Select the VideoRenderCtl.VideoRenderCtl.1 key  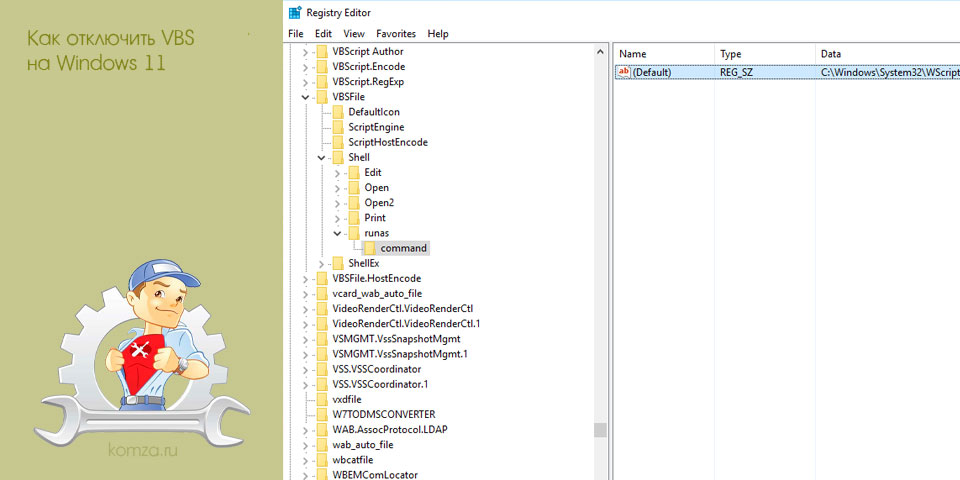(406, 323)
